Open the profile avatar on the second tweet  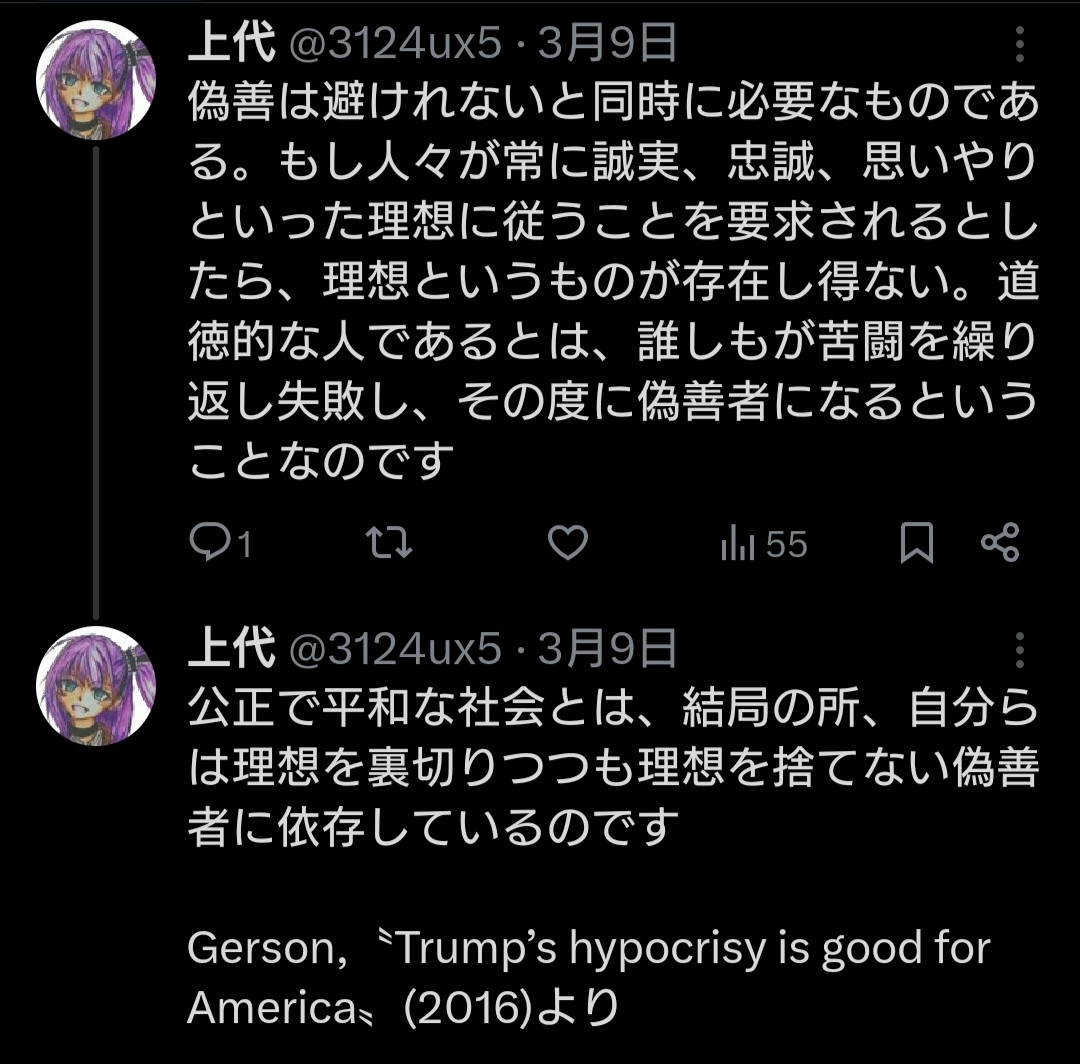click(x=95, y=686)
